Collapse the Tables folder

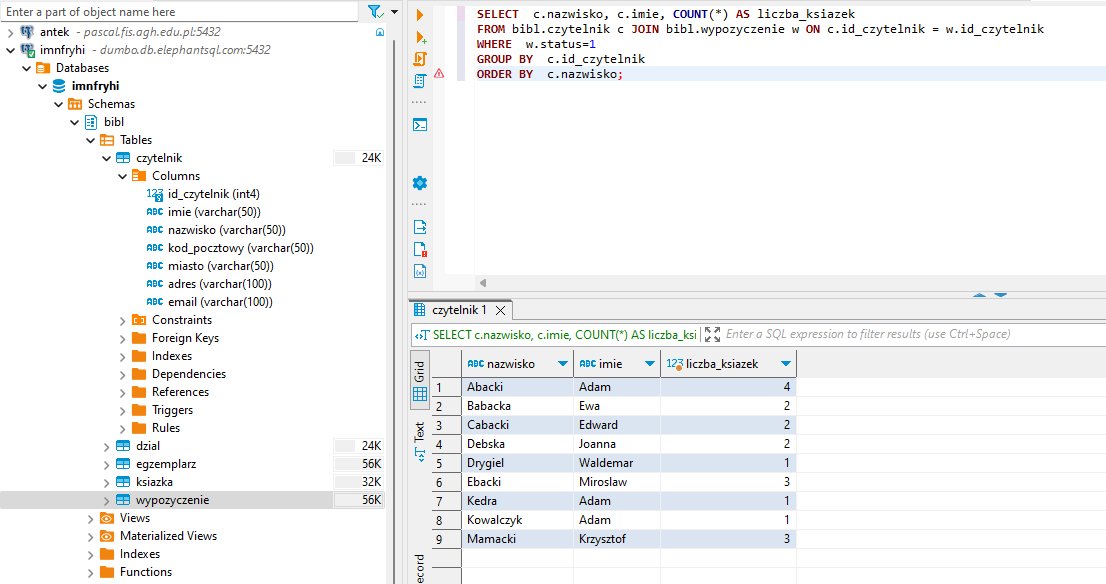90,140
